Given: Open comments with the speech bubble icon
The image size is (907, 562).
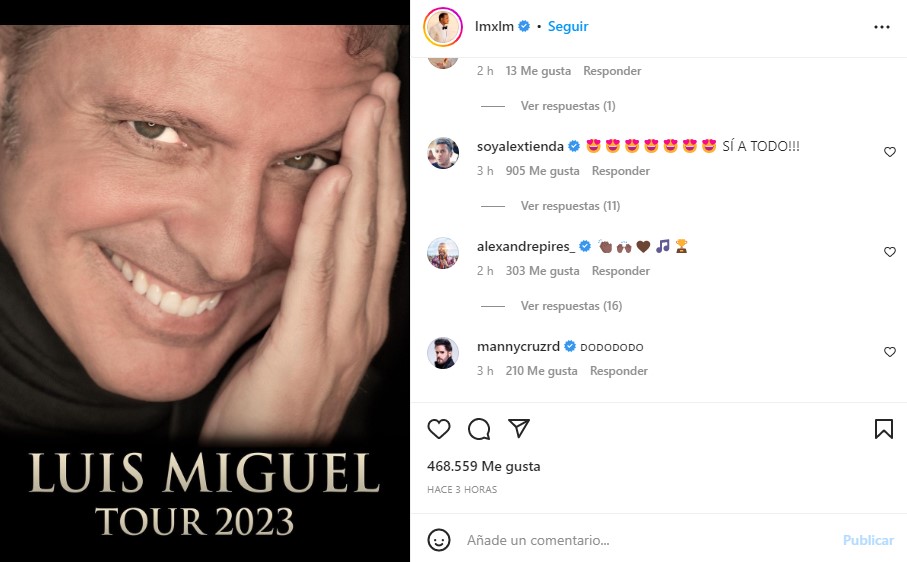Looking at the screenshot, I should (x=479, y=429).
